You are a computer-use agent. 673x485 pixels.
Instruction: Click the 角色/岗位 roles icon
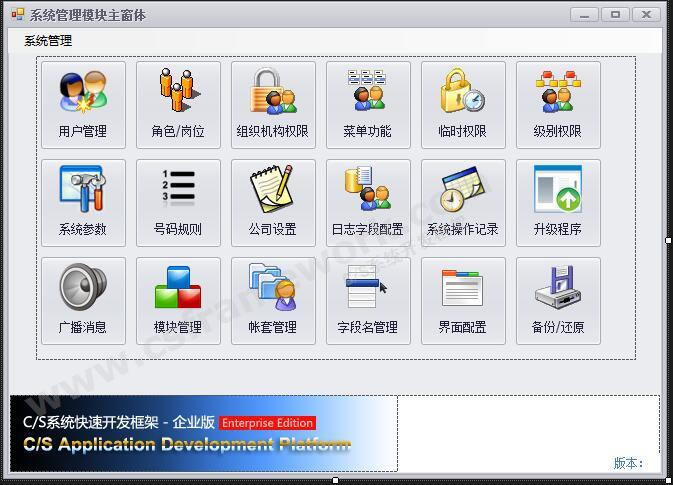(178, 104)
